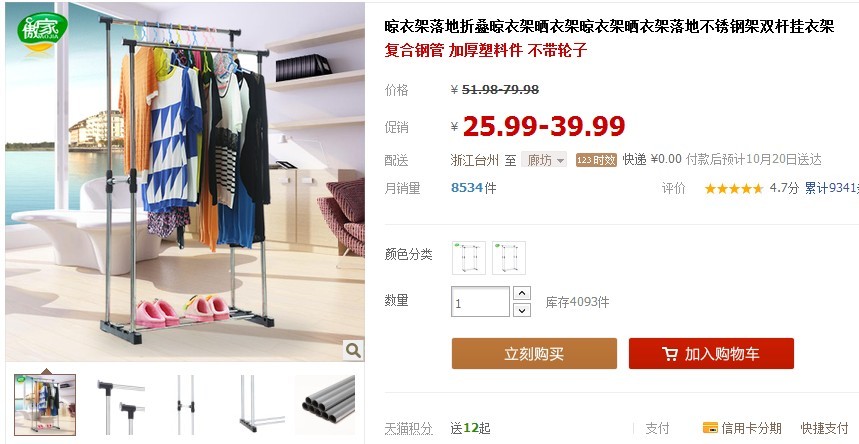Click the credit card installment icon

pos(710,428)
